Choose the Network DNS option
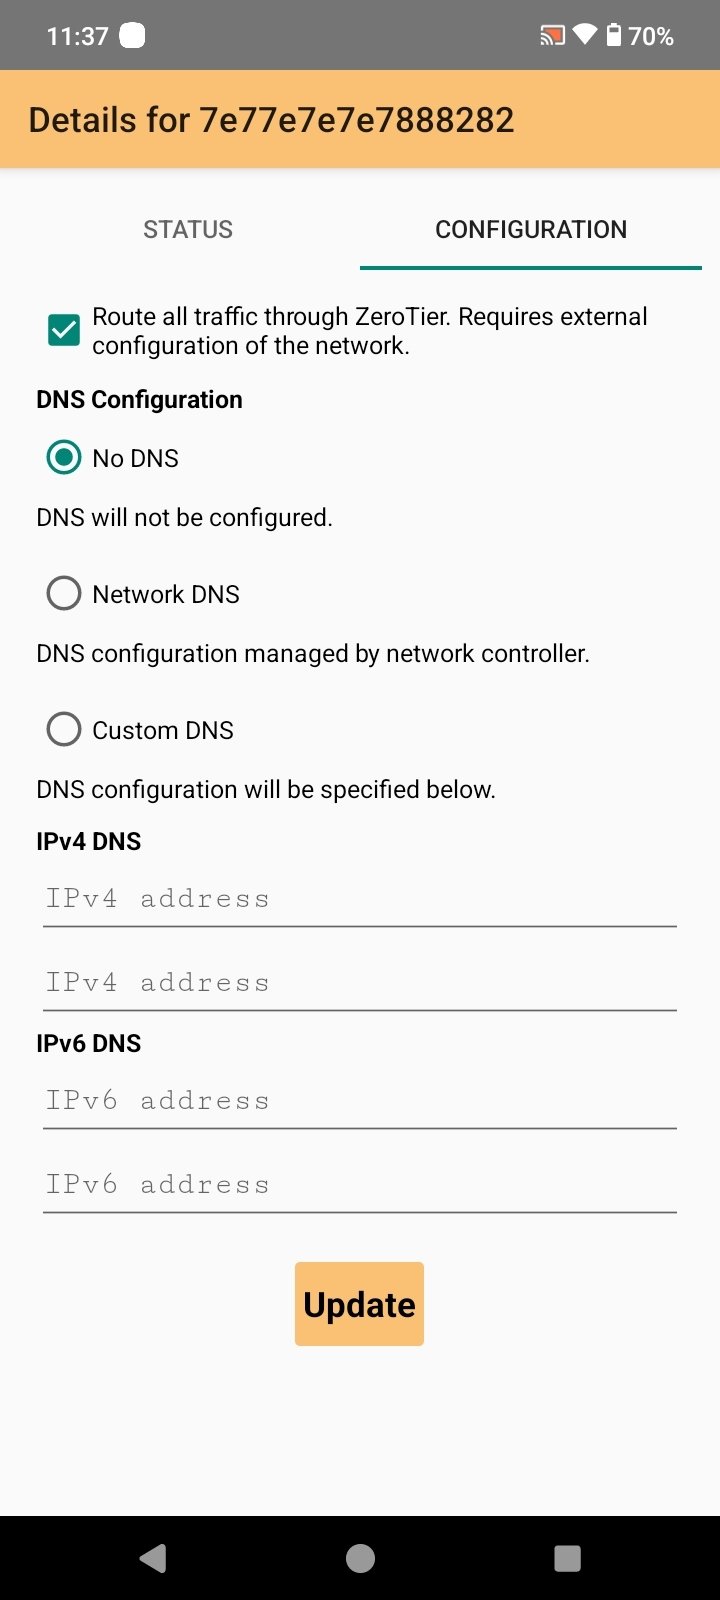This screenshot has width=720, height=1600. click(64, 594)
